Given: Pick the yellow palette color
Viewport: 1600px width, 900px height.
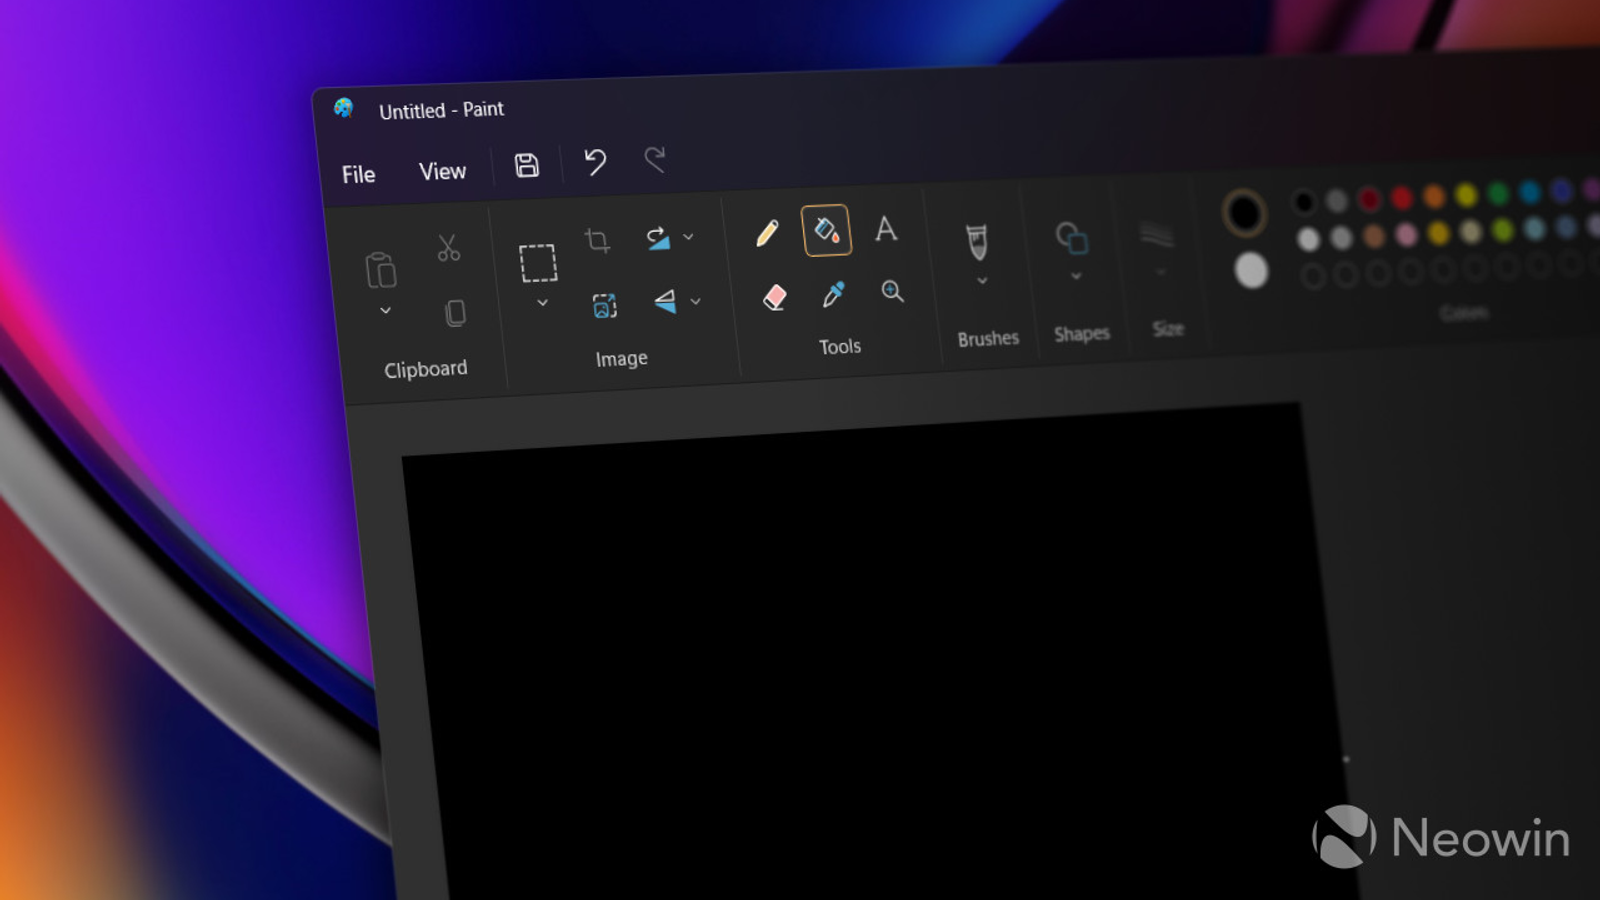Looking at the screenshot, I should pyautogui.click(x=1466, y=194).
